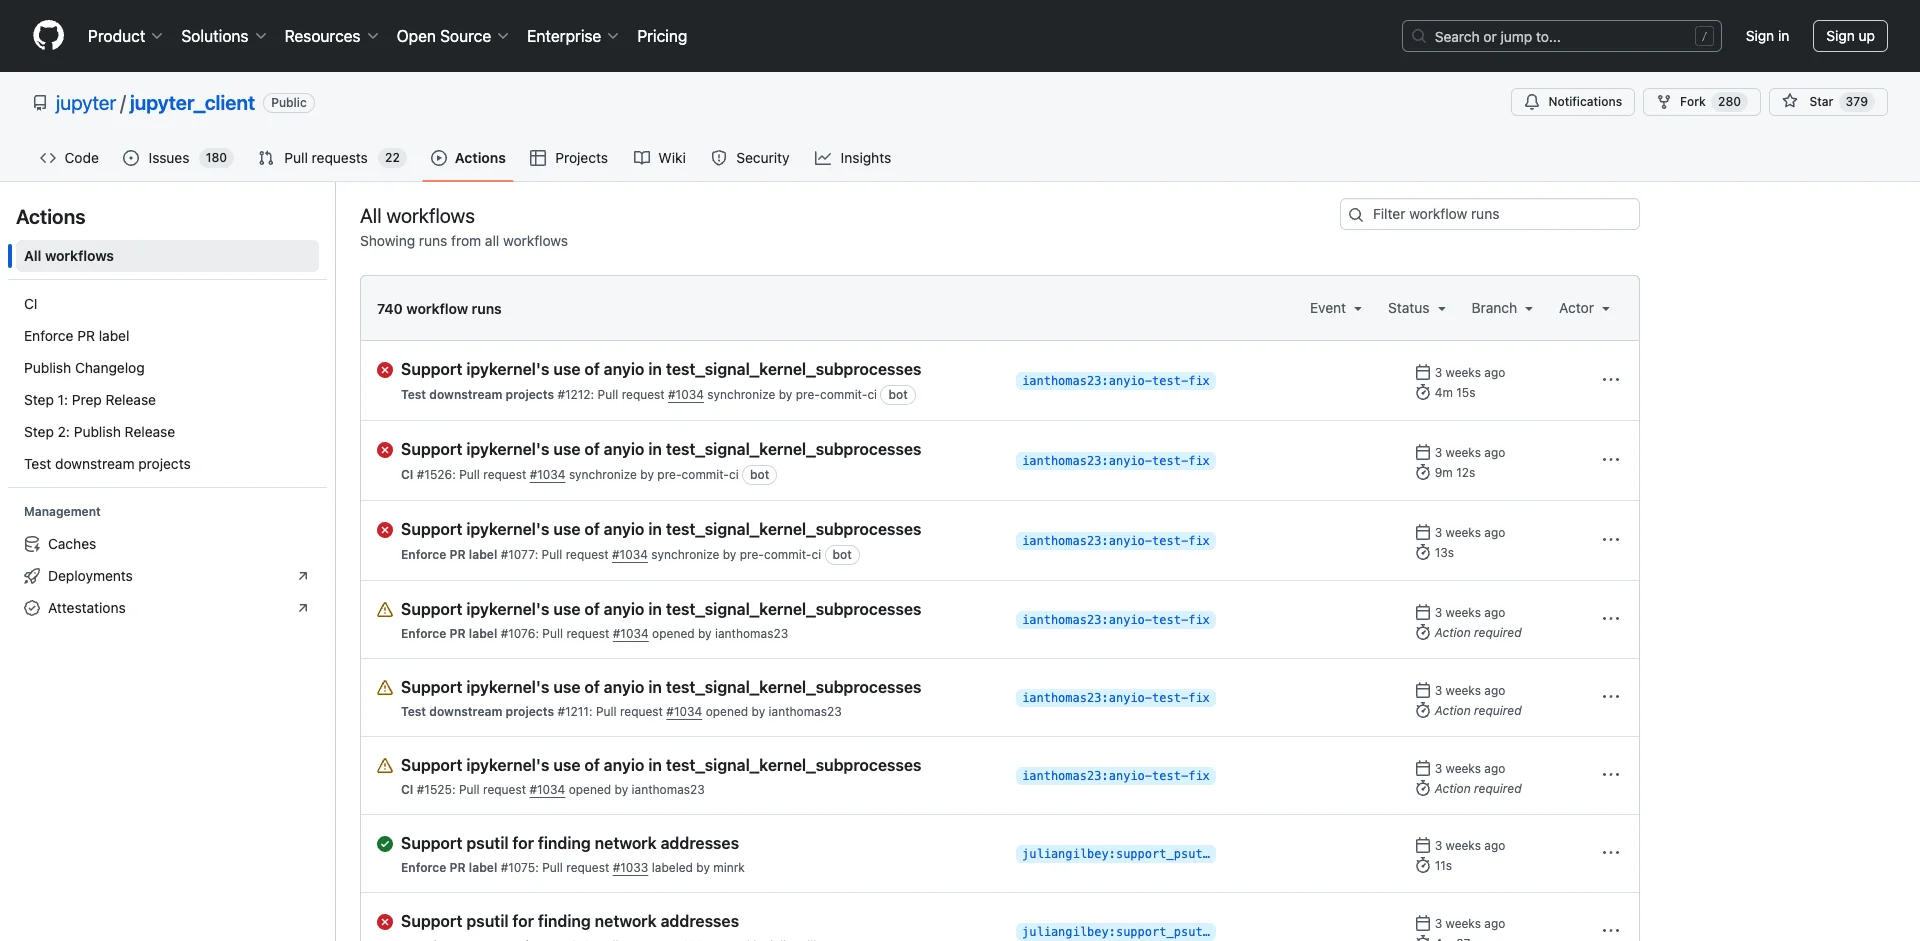The image size is (1920, 941).
Task: Open the jupyter_client repository link
Action: (x=192, y=103)
